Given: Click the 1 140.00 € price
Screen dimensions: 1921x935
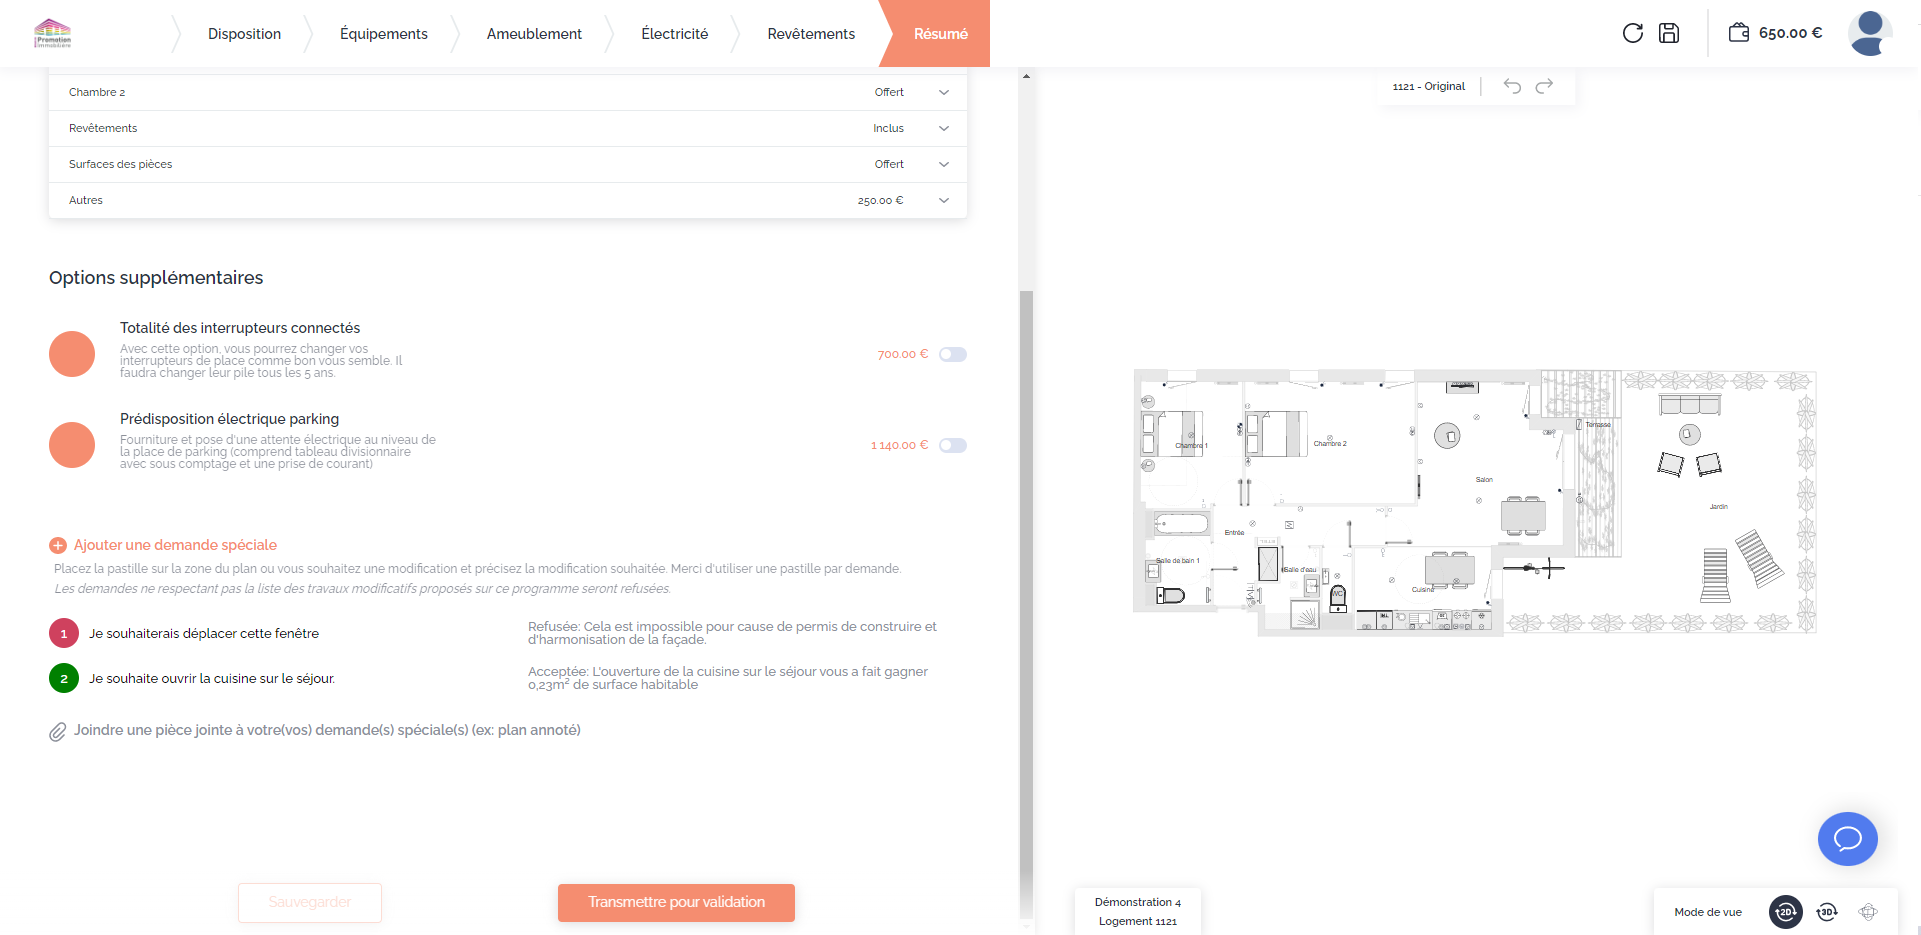Looking at the screenshot, I should coord(899,445).
